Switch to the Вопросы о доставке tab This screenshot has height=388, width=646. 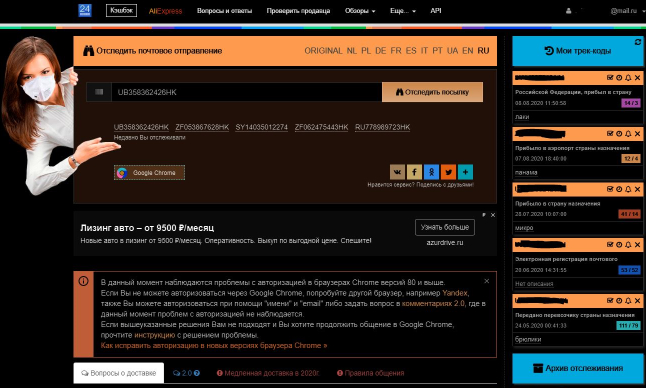pos(119,373)
